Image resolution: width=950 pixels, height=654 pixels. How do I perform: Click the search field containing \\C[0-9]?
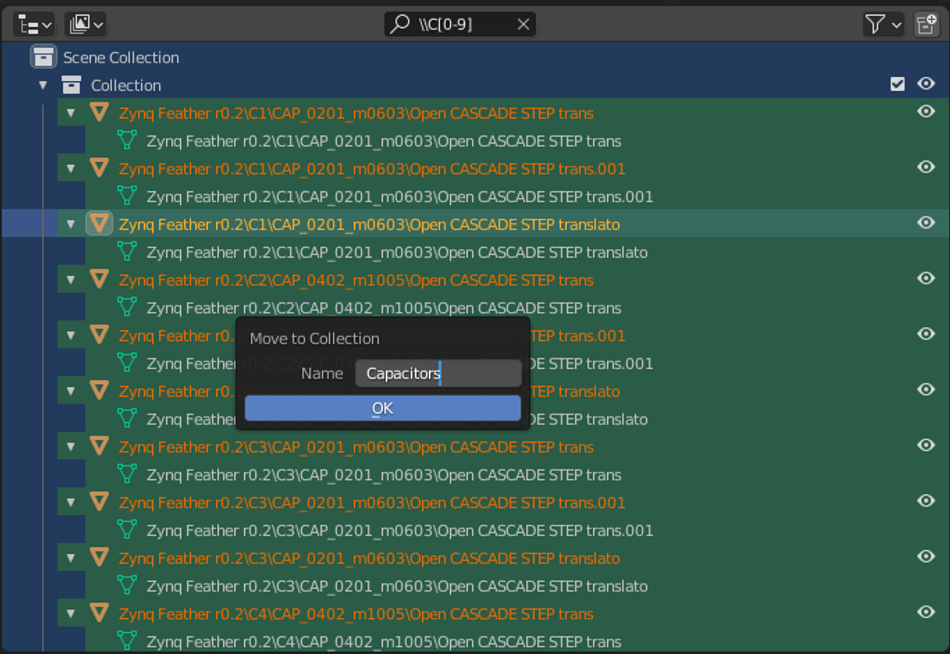(x=460, y=25)
